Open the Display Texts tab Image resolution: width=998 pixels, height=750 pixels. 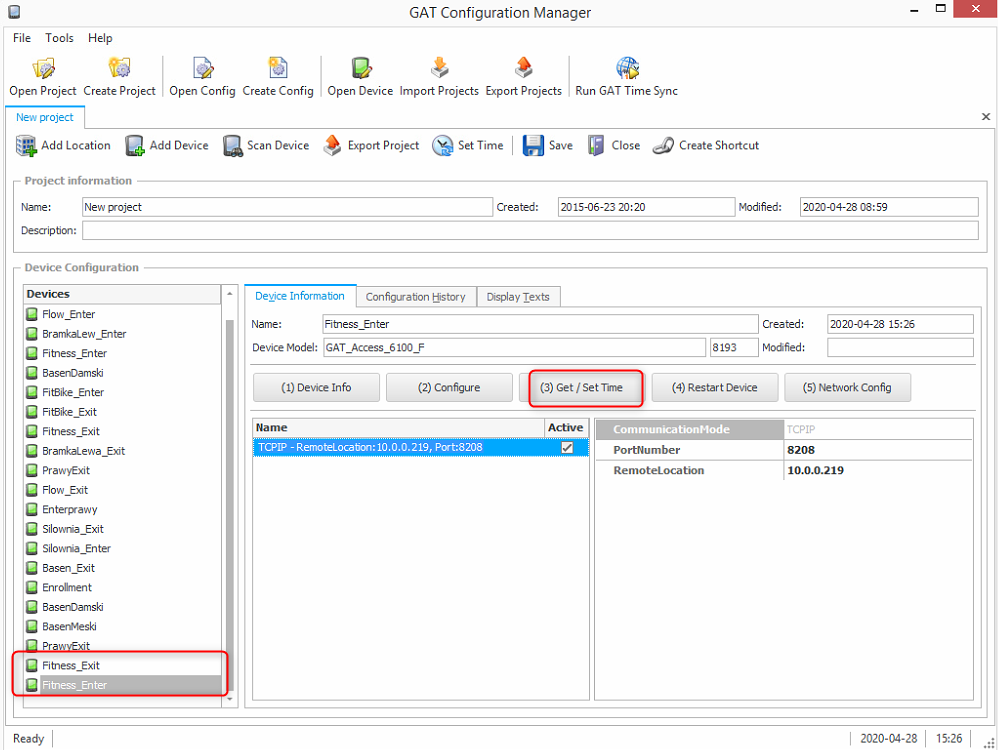517,297
